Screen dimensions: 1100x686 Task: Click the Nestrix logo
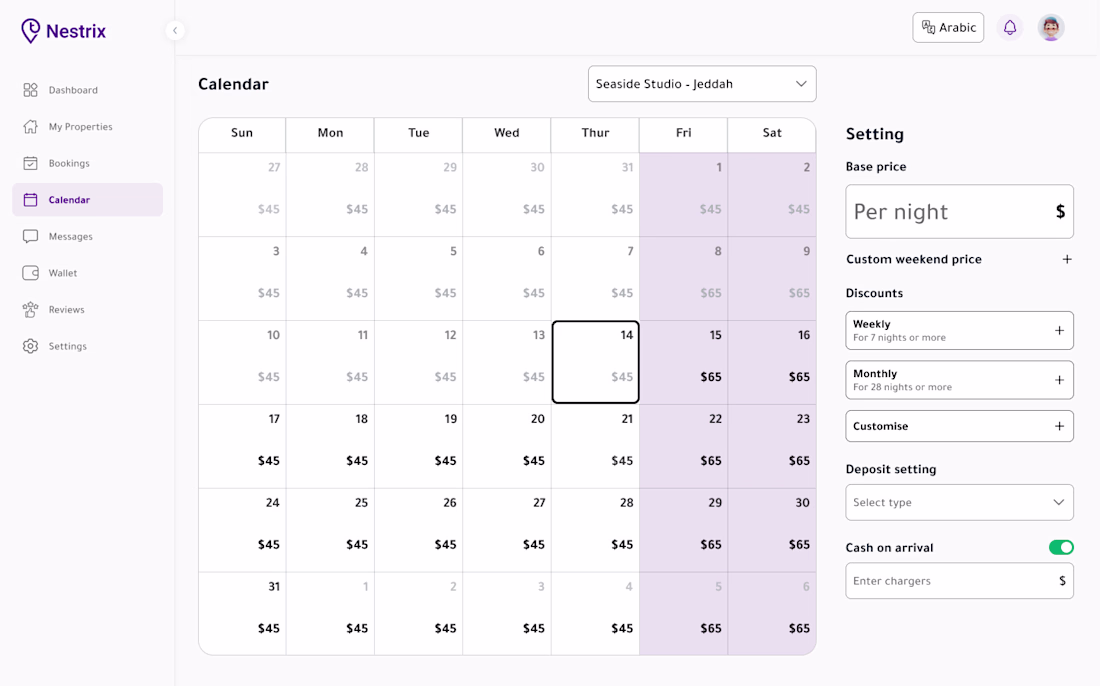click(63, 31)
